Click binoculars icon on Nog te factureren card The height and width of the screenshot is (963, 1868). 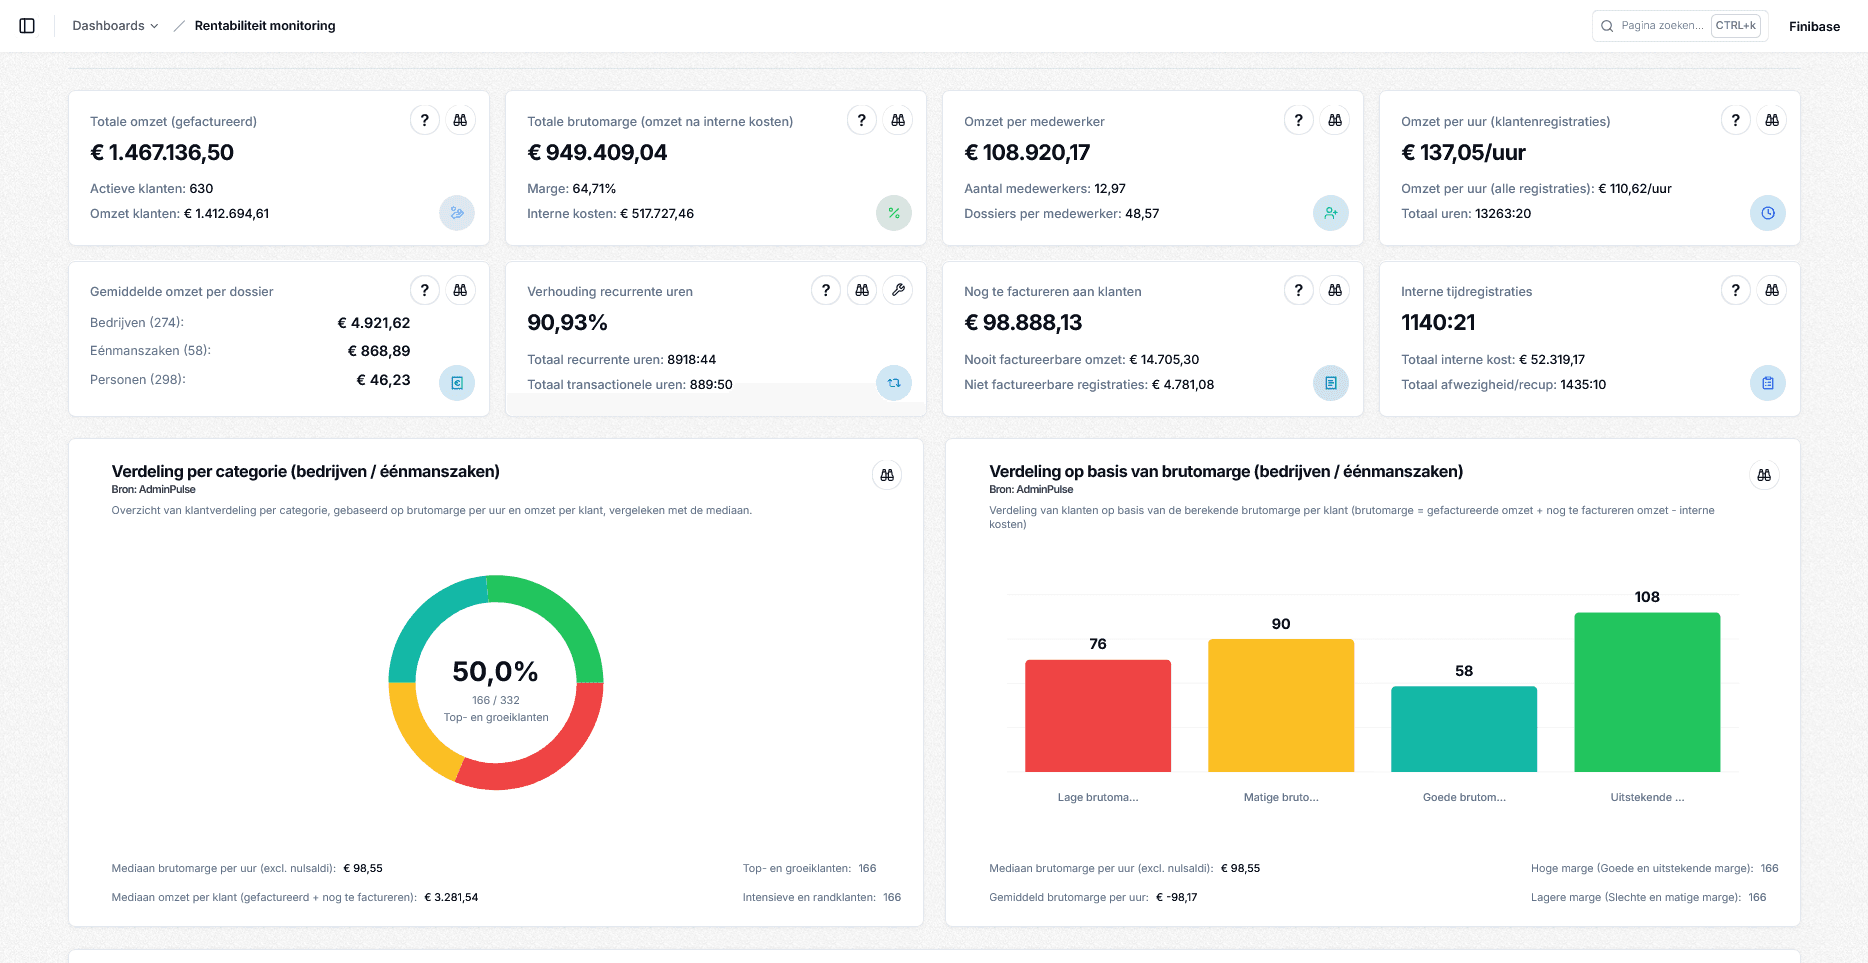click(x=1335, y=290)
